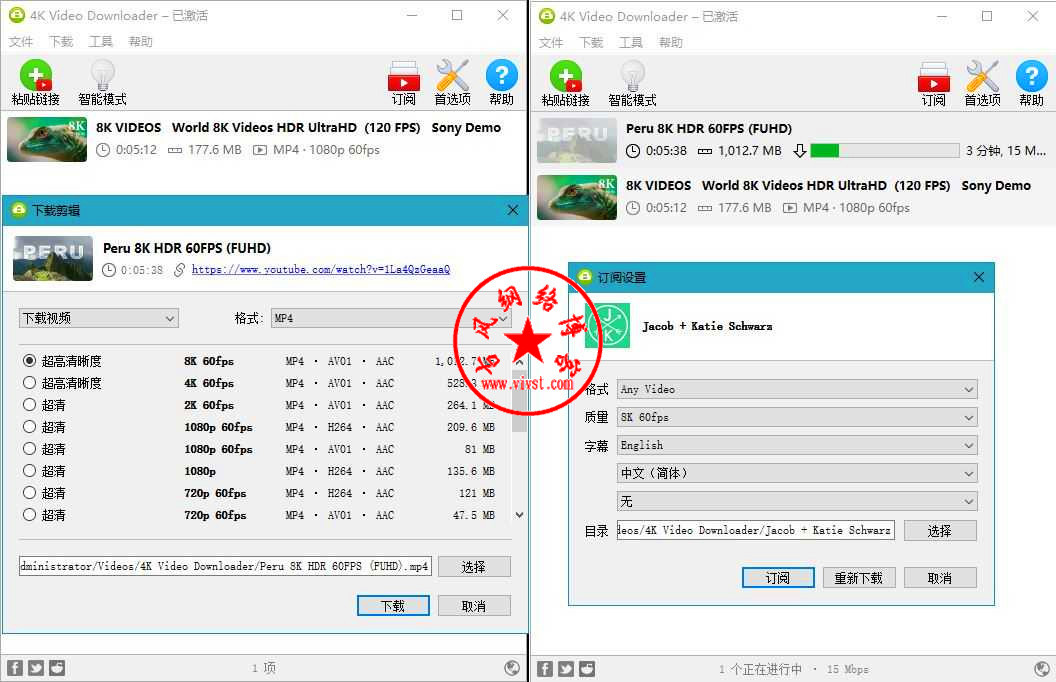Open 文件 menu in right window
1056x682 pixels.
click(x=550, y=42)
